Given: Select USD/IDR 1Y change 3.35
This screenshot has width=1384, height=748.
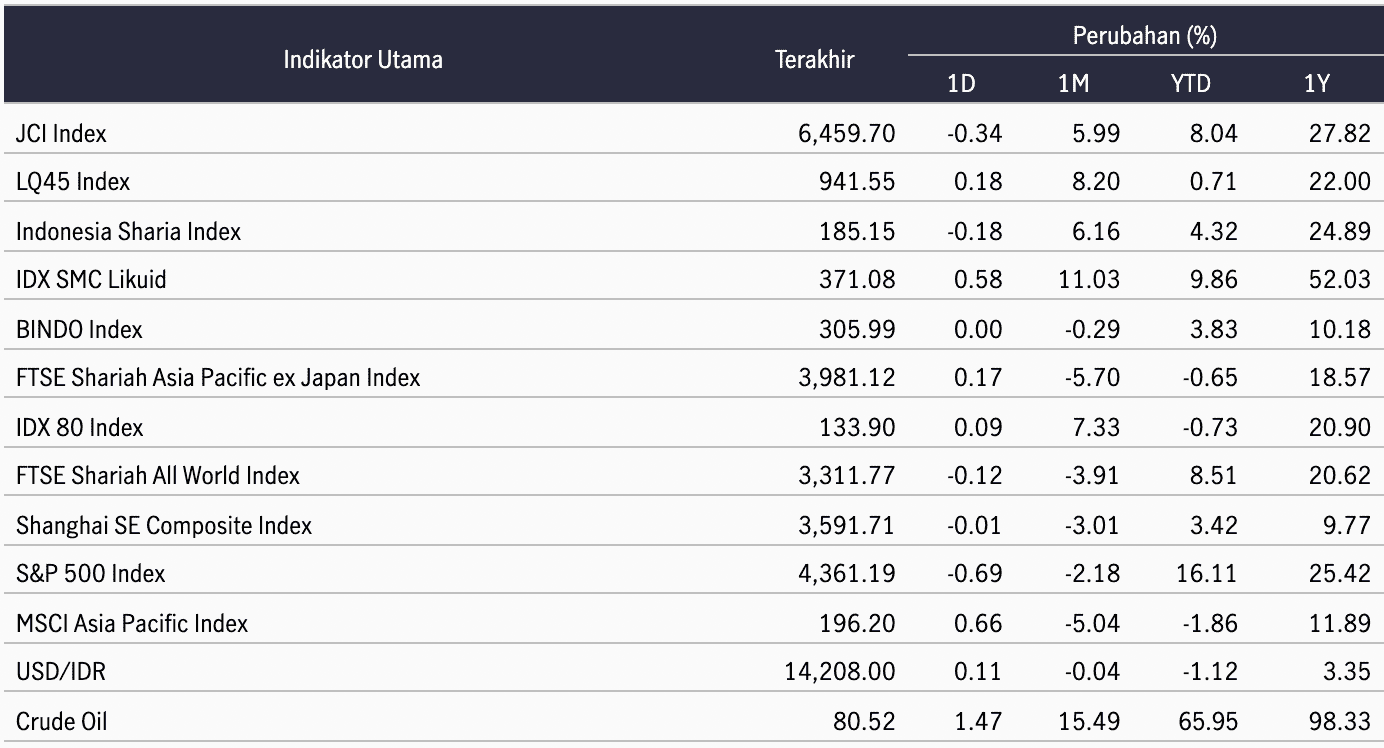Looking at the screenshot, I should coord(1346,672).
